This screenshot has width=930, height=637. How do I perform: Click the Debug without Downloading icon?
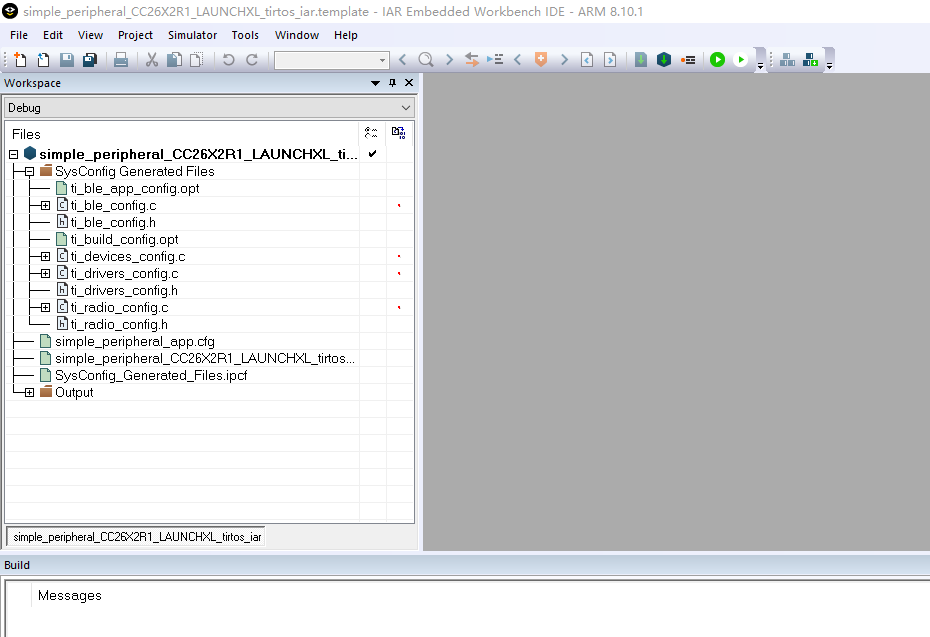pos(741,59)
